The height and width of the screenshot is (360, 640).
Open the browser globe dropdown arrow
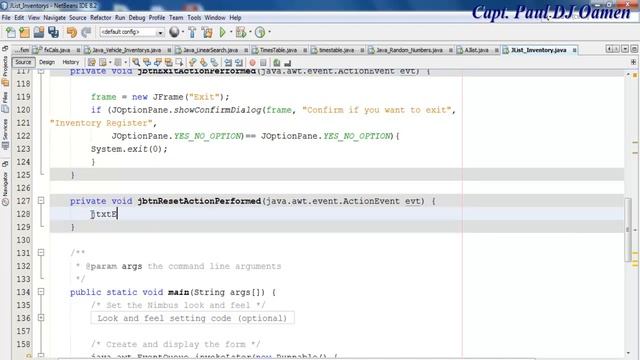183,32
